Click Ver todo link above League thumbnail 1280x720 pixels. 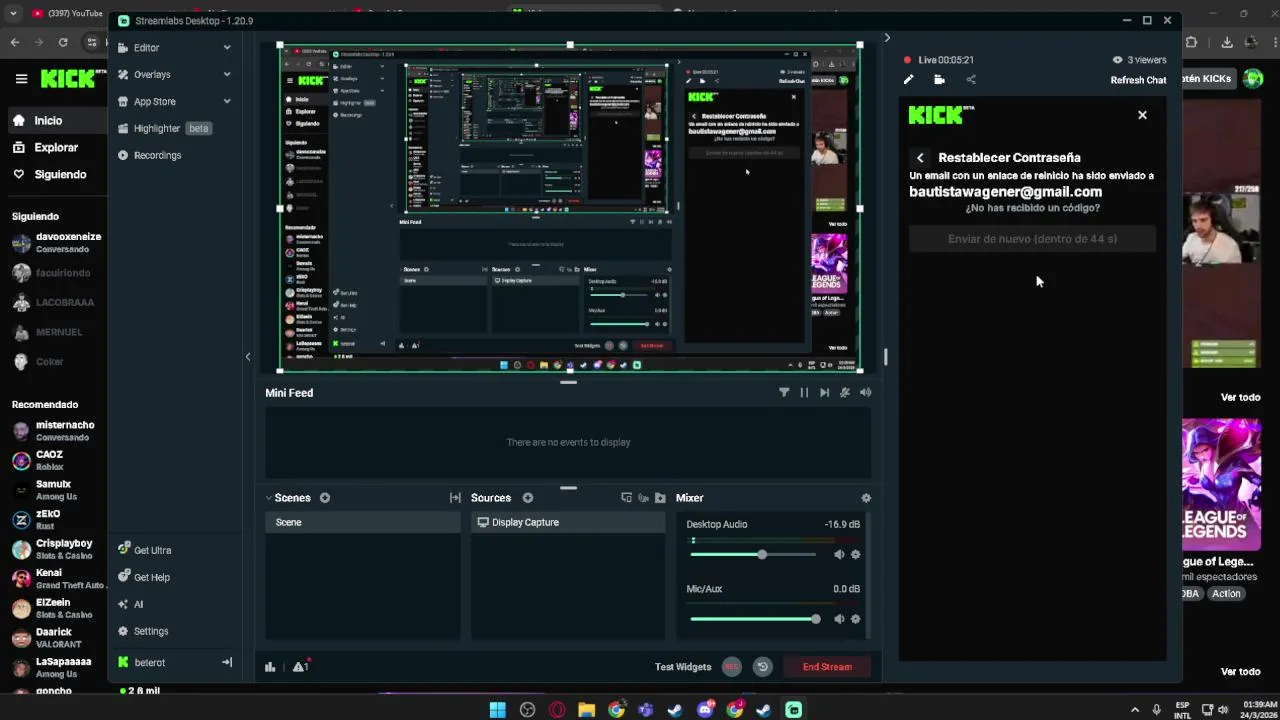pos(1240,397)
